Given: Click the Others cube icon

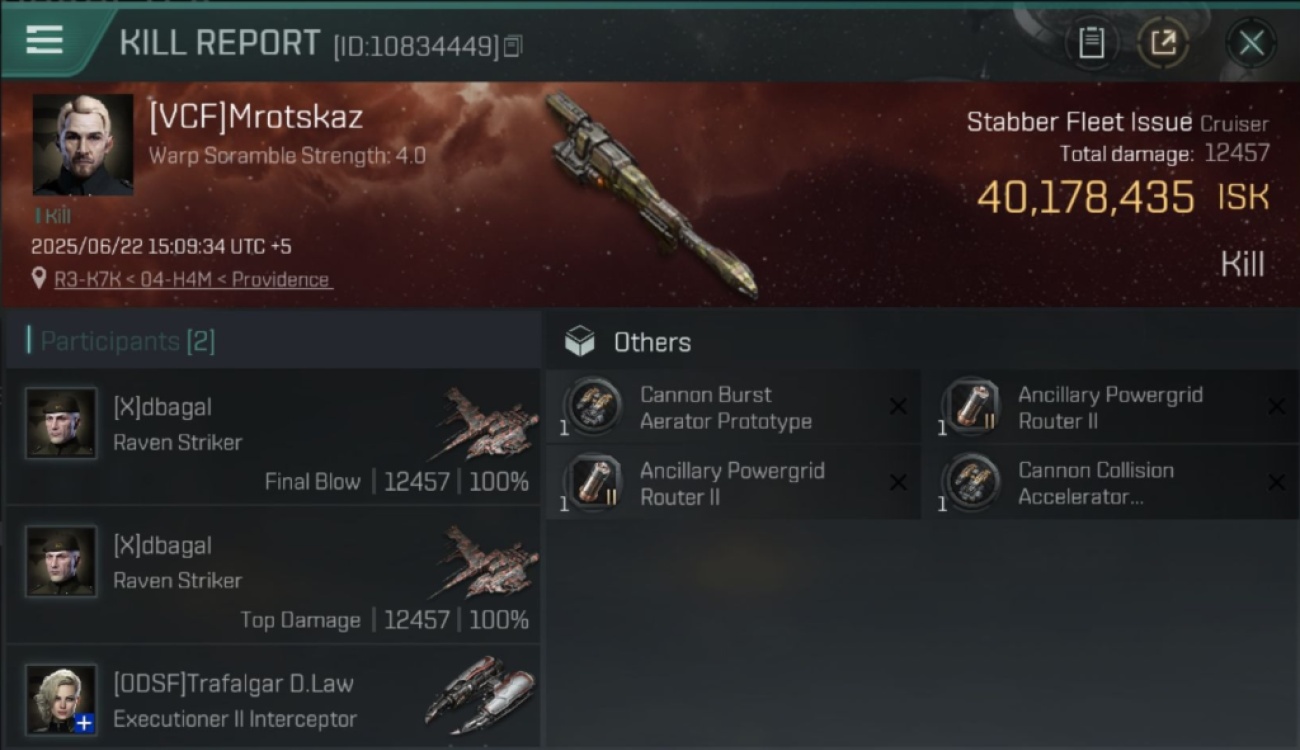Looking at the screenshot, I should pos(580,342).
